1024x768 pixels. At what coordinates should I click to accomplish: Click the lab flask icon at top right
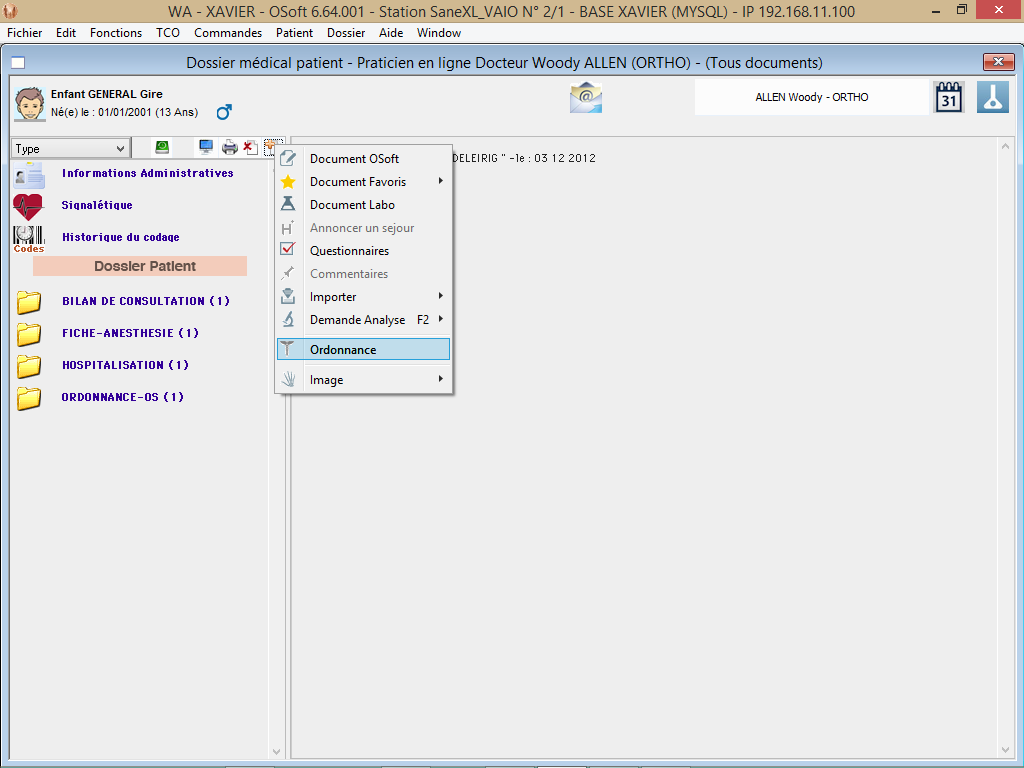coord(993,97)
